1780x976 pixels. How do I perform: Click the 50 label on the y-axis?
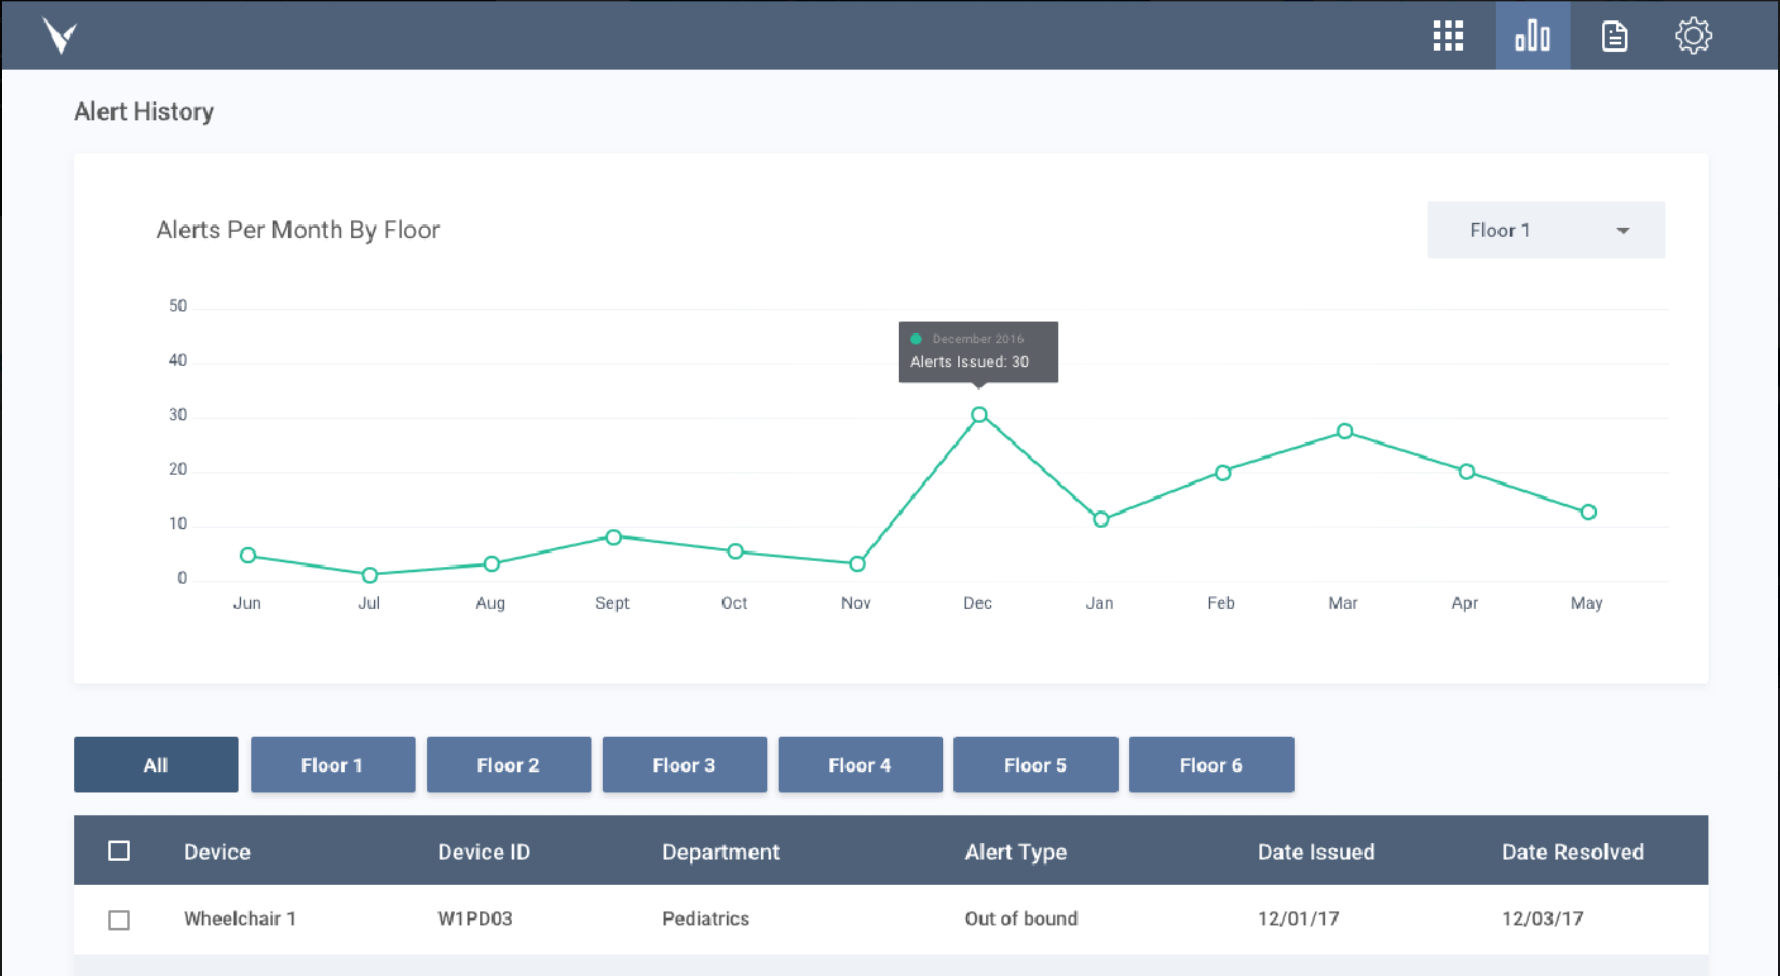[x=178, y=306]
